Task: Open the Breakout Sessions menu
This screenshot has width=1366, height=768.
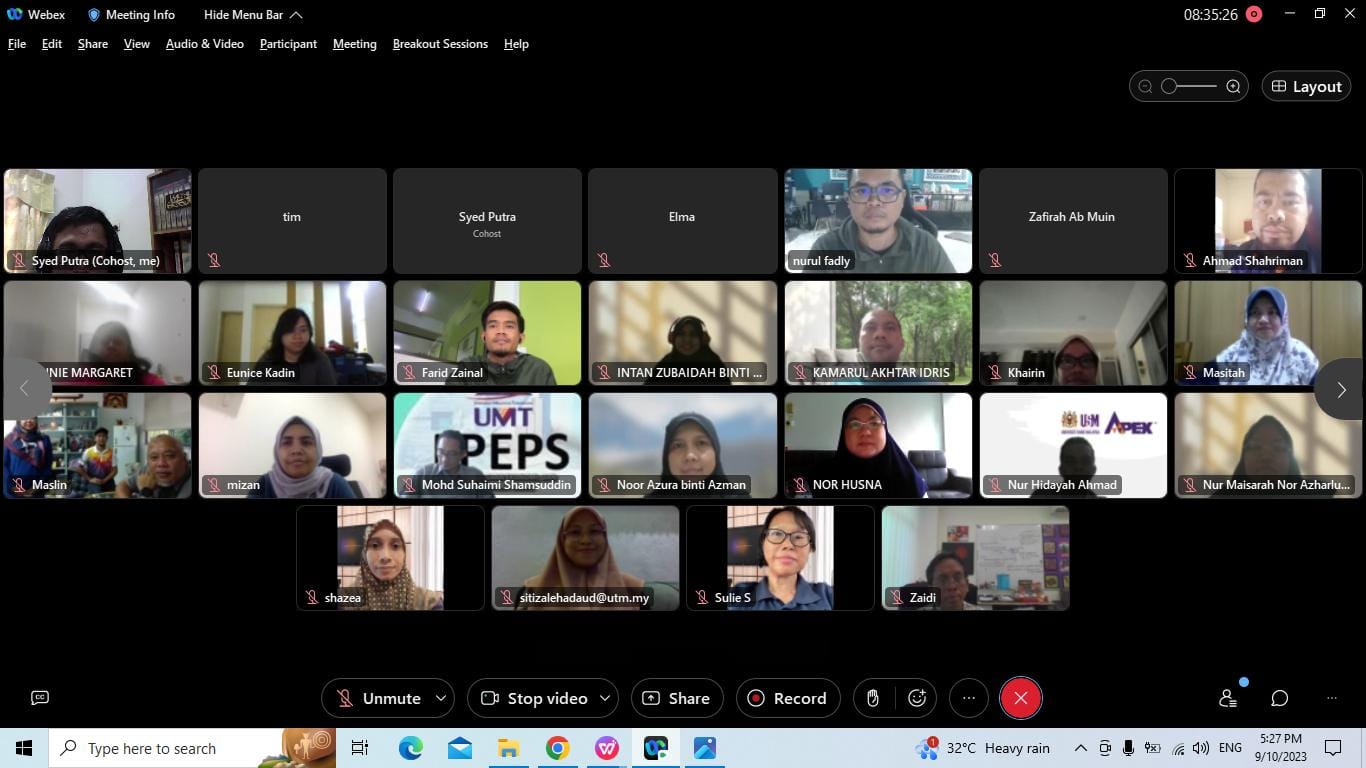Action: [x=440, y=44]
